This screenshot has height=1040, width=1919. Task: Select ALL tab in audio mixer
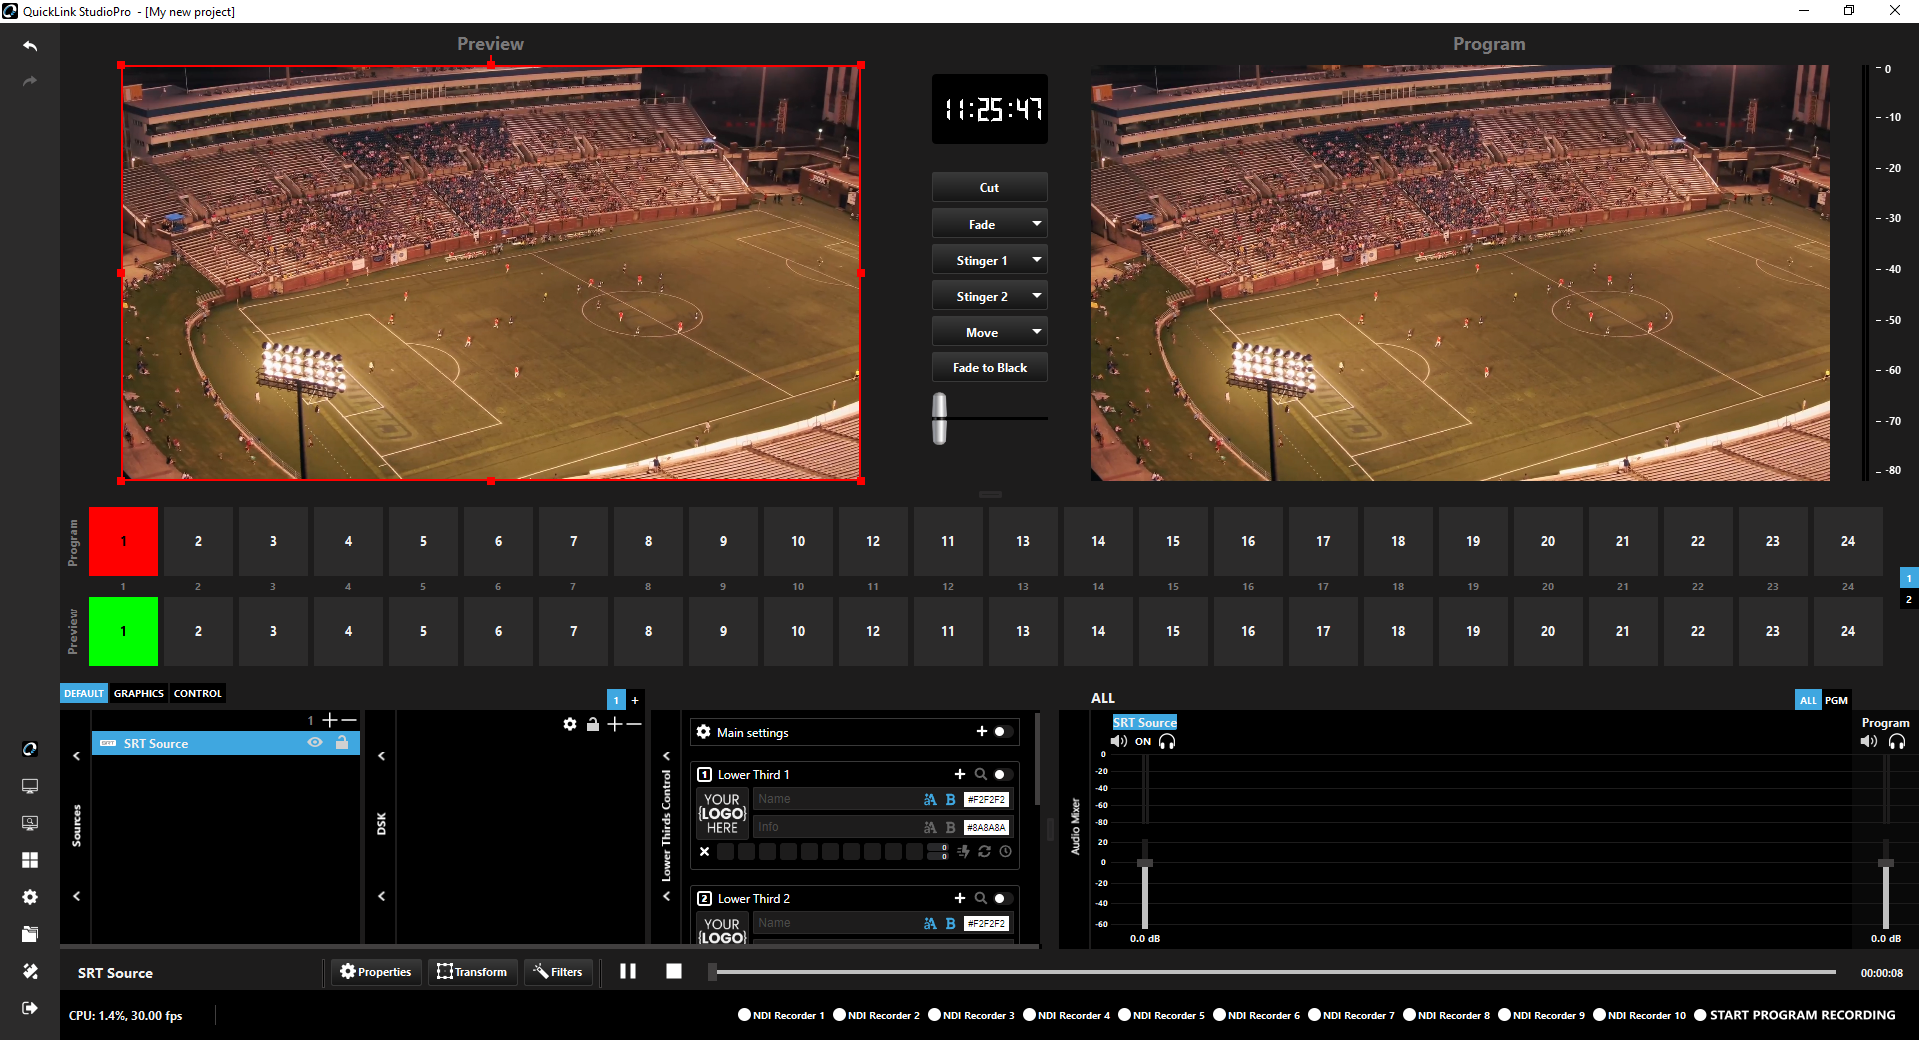(1808, 700)
